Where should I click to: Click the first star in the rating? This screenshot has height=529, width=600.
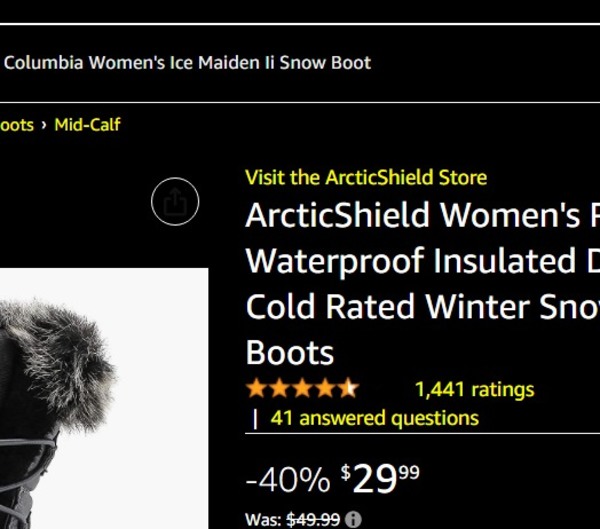coord(256,388)
